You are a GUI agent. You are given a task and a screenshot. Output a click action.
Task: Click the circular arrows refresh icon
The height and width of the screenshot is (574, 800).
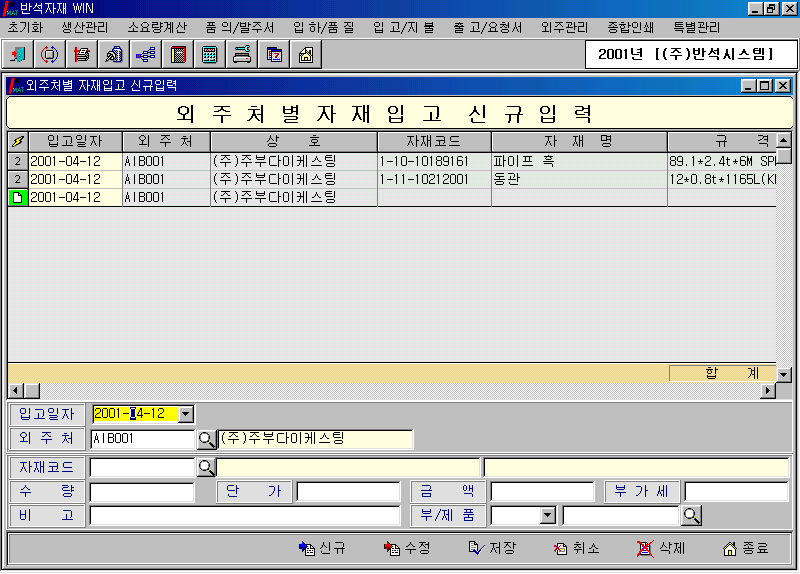[x=50, y=55]
